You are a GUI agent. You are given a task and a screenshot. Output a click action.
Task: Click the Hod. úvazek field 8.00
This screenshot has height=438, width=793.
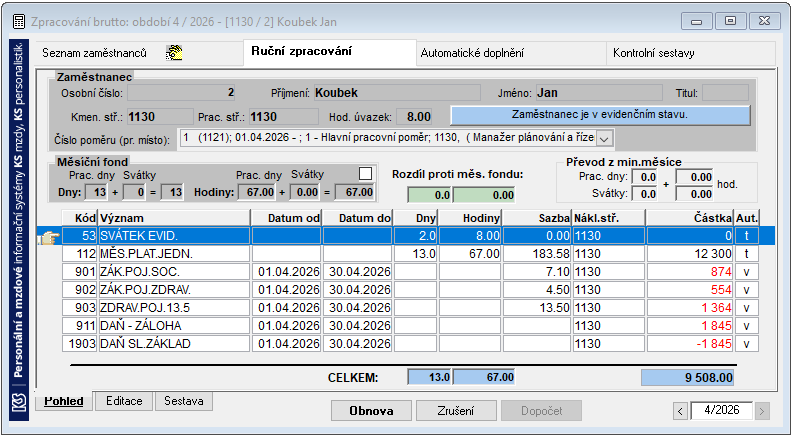414,117
